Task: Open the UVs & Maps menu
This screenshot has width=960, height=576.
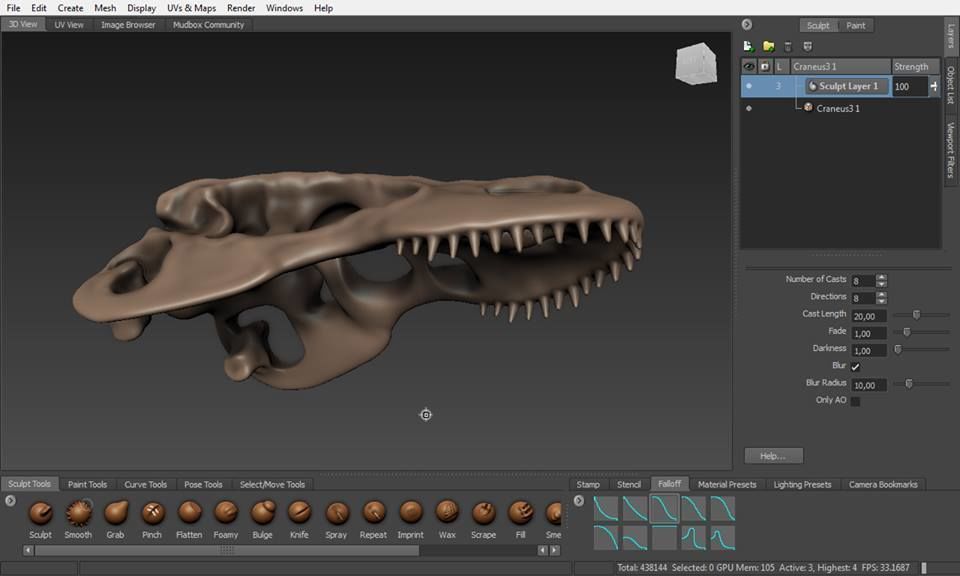Action: pyautogui.click(x=192, y=8)
